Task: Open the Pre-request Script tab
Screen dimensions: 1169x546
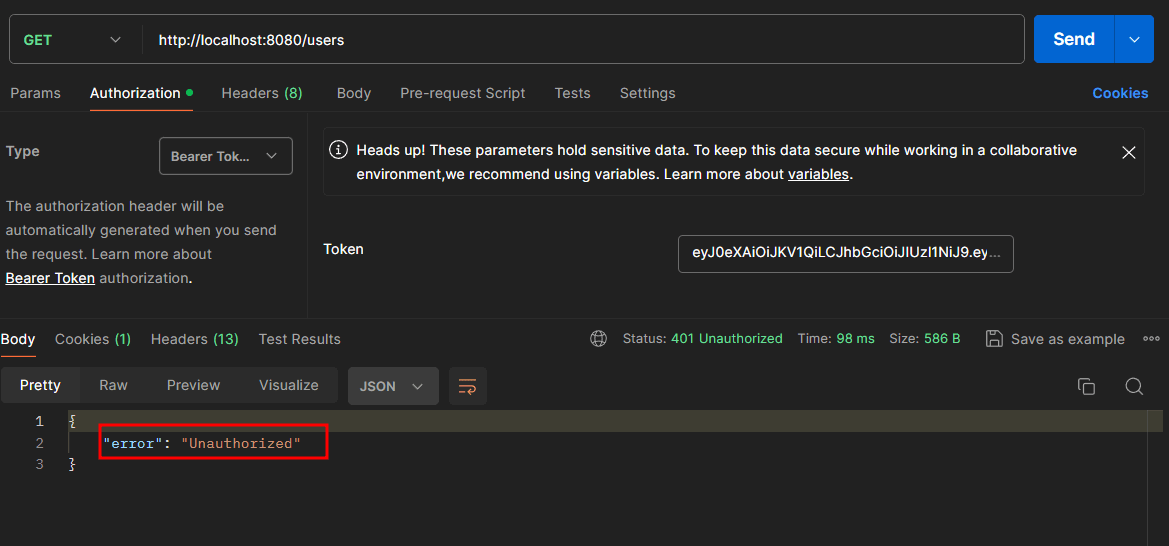Action: click(462, 93)
